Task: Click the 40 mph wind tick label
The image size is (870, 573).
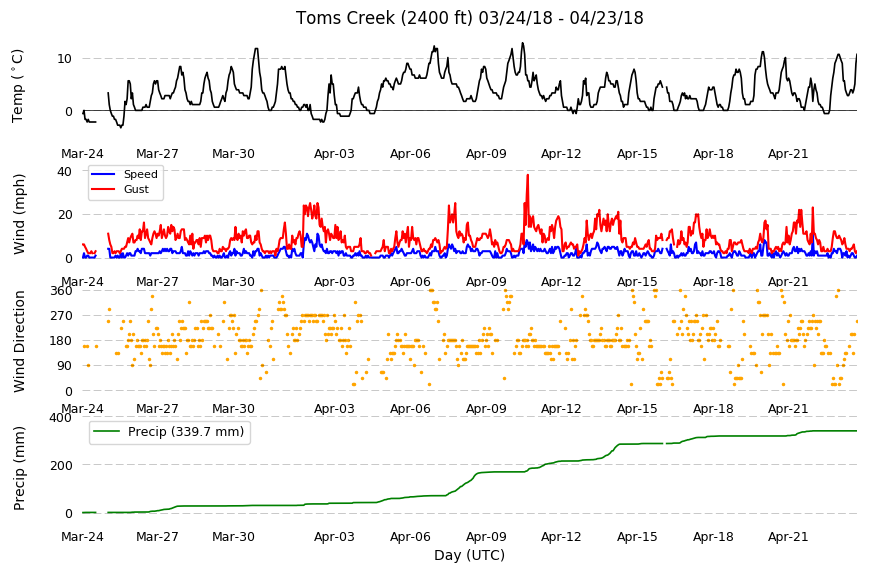Action: pyautogui.click(x=64, y=172)
